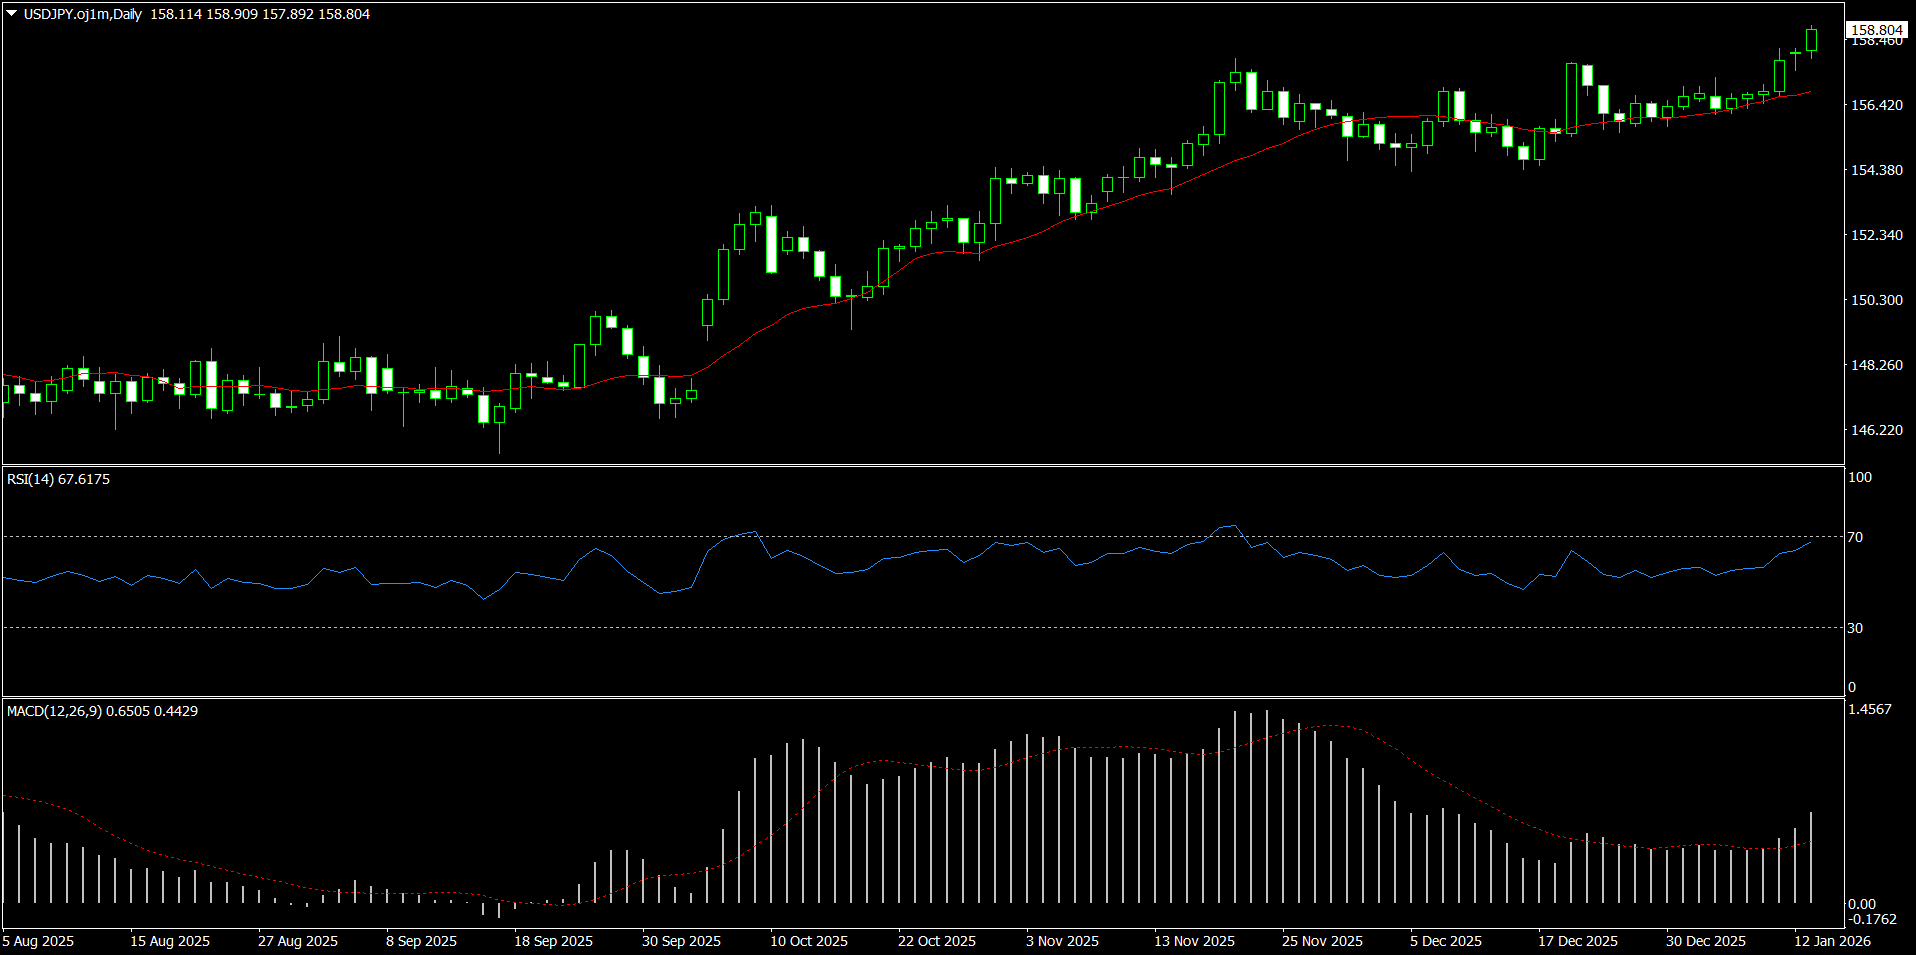Click the 154.380 price axis label
1916x955 pixels.
click(x=1877, y=170)
